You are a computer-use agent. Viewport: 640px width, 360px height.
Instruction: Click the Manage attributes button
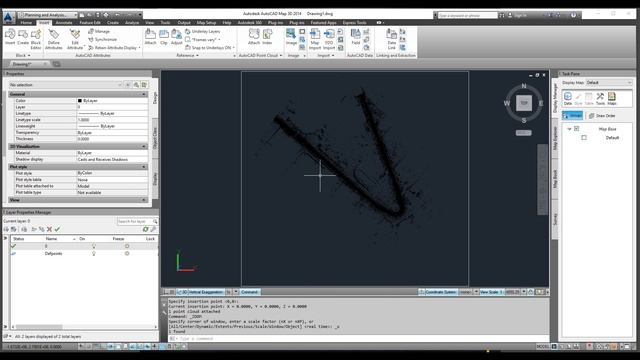point(99,31)
